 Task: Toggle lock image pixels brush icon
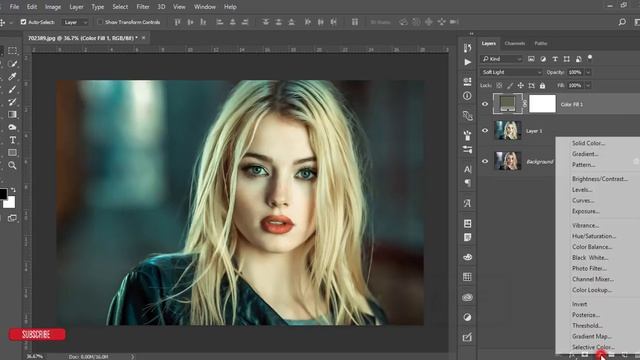pyautogui.click(x=510, y=86)
